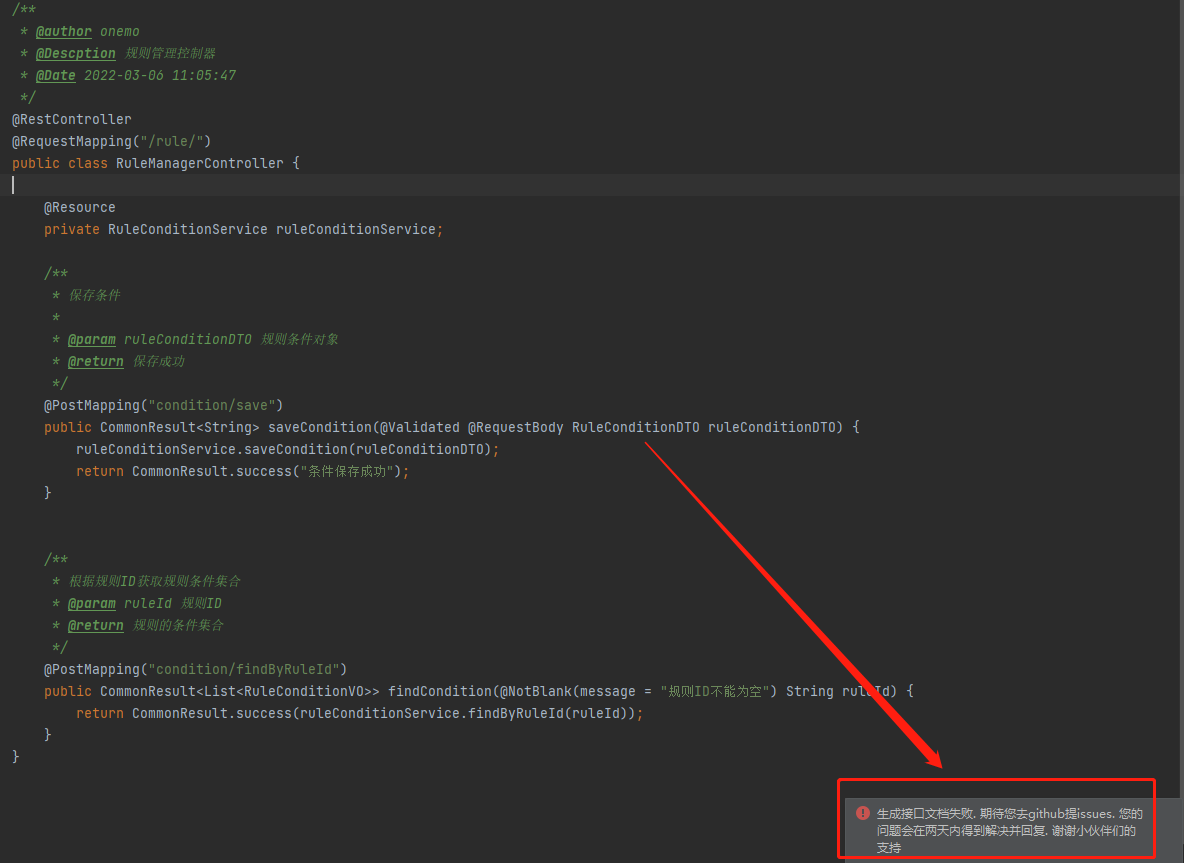Click the @author javadoc tag link
The image size is (1184, 863).
pyautogui.click(x=63, y=31)
